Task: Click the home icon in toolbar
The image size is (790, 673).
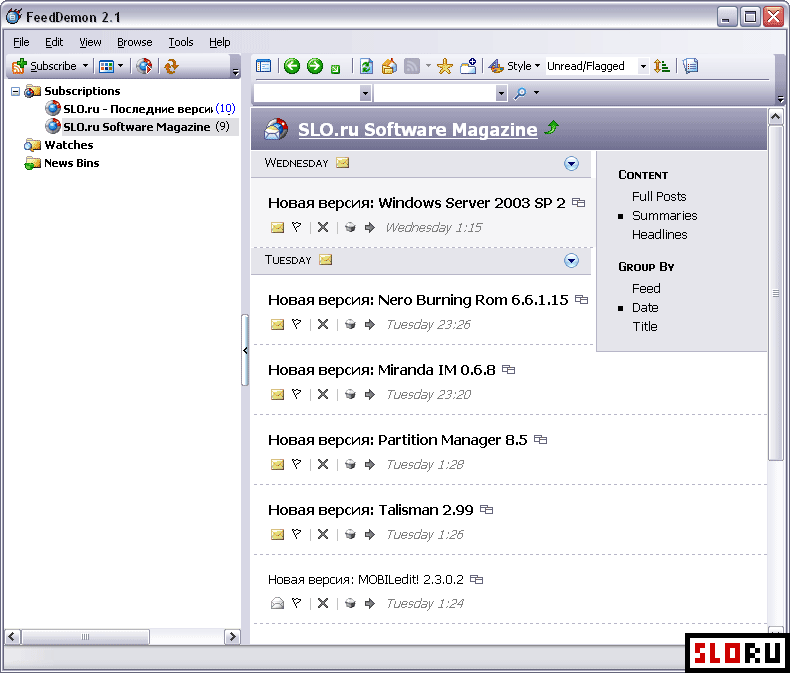Action: tap(389, 66)
